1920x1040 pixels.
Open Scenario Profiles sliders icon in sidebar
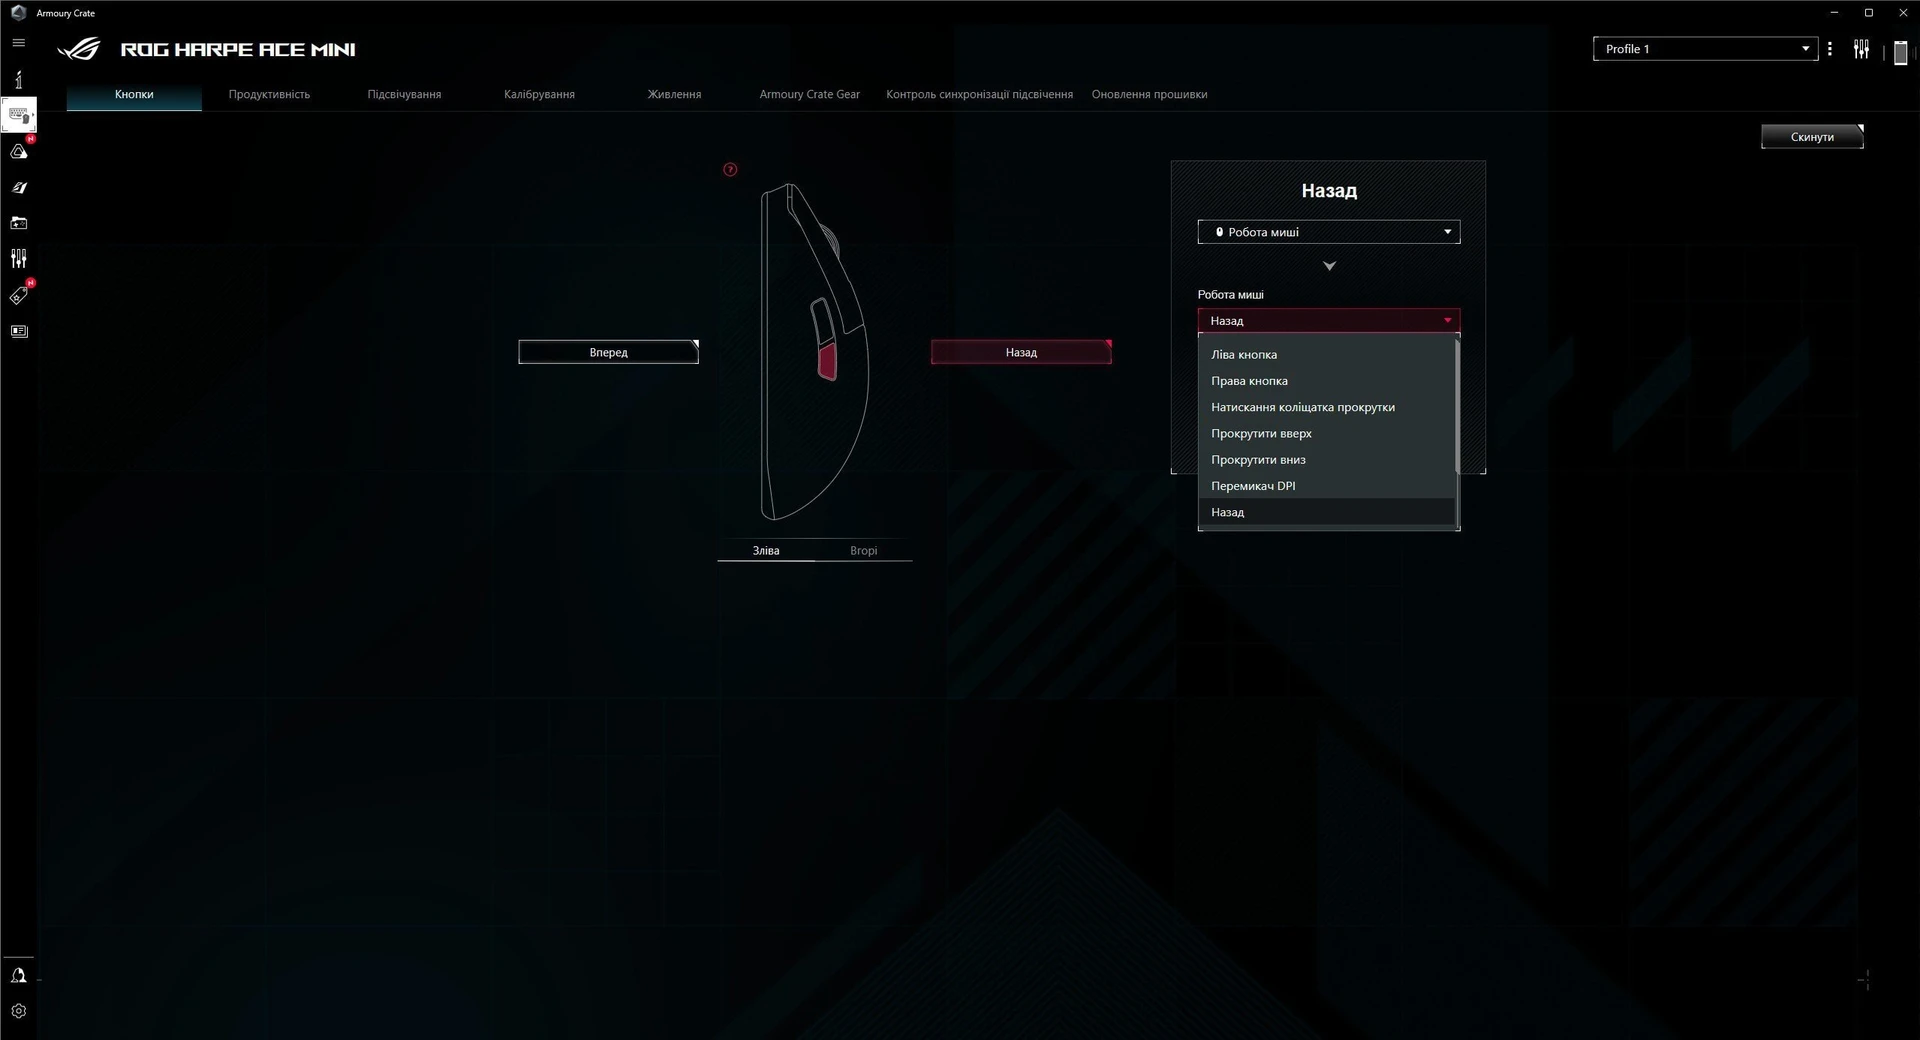point(19,259)
